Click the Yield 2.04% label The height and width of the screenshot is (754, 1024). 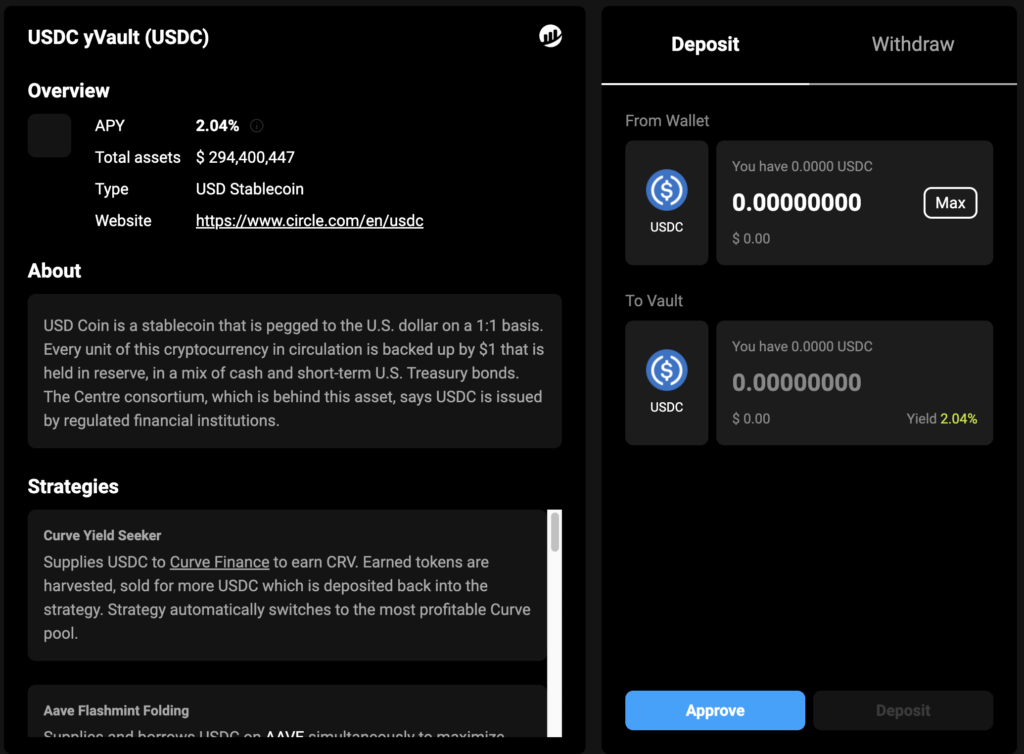[941, 419]
